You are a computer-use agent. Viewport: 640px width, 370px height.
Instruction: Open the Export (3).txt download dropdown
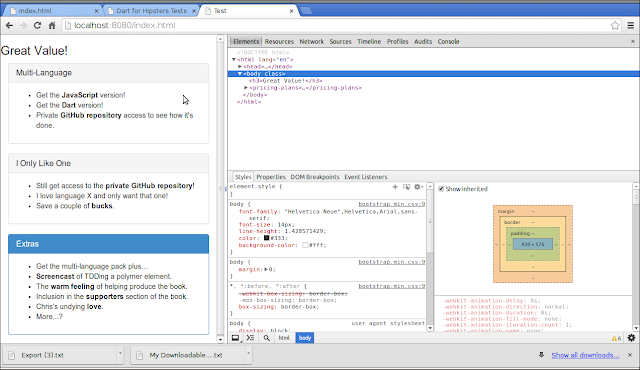tap(120, 353)
